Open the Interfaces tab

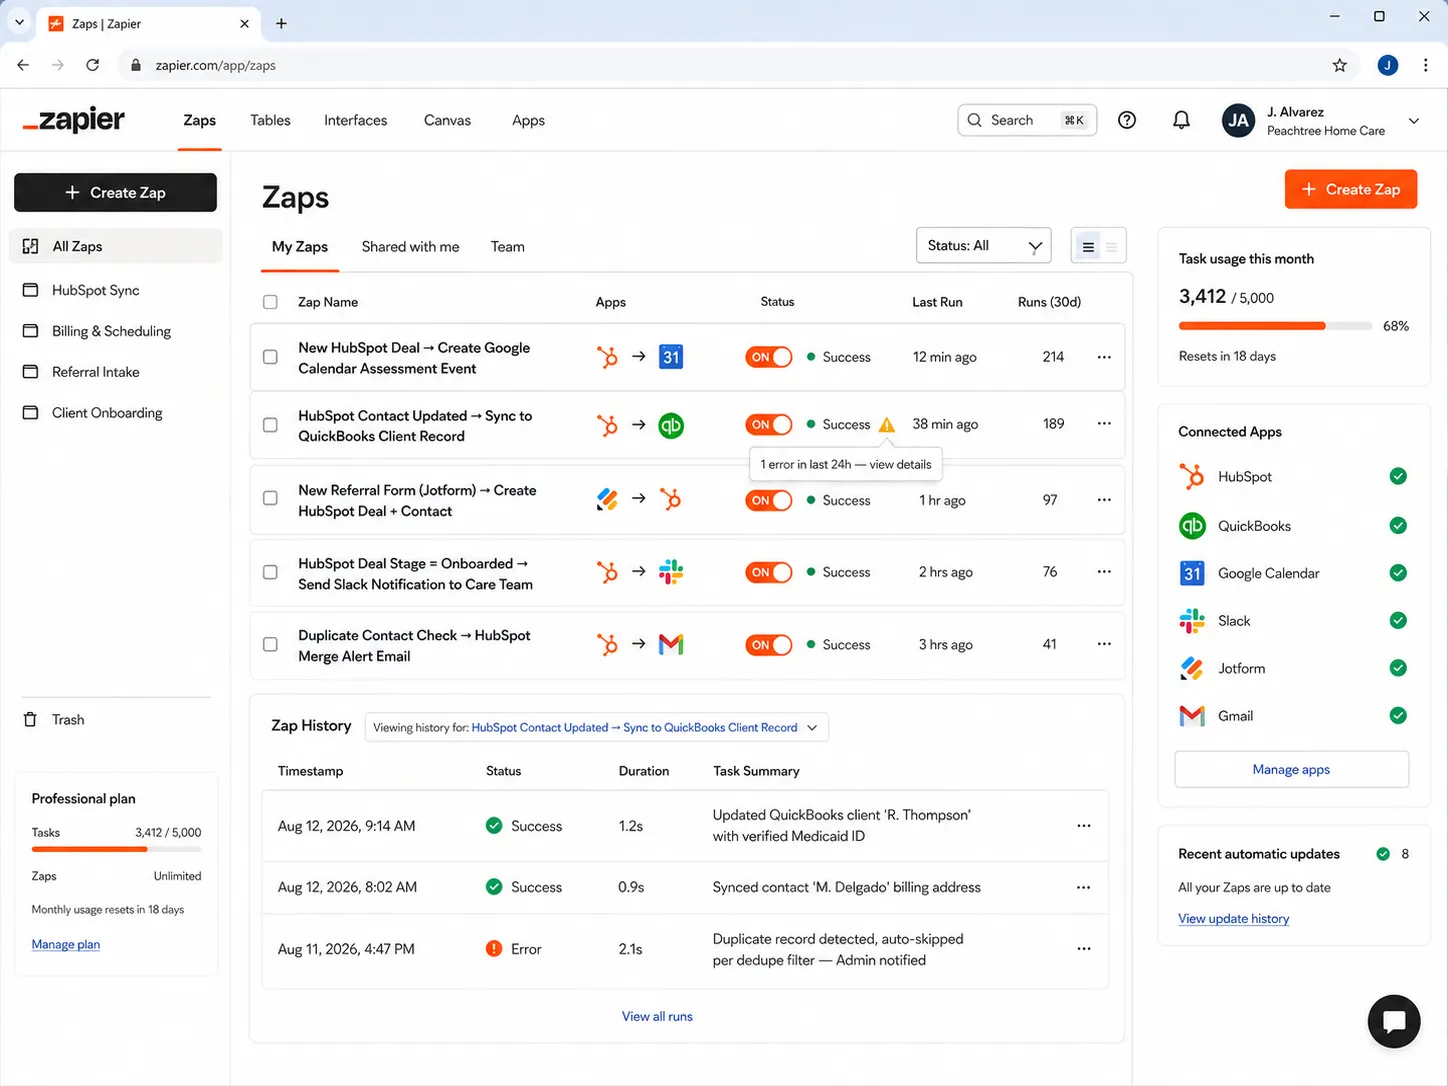[355, 120]
